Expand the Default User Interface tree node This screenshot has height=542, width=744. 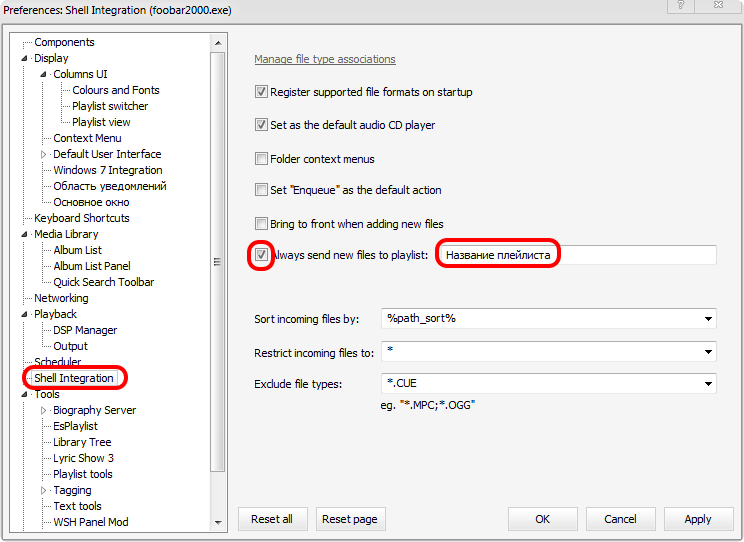pos(44,154)
